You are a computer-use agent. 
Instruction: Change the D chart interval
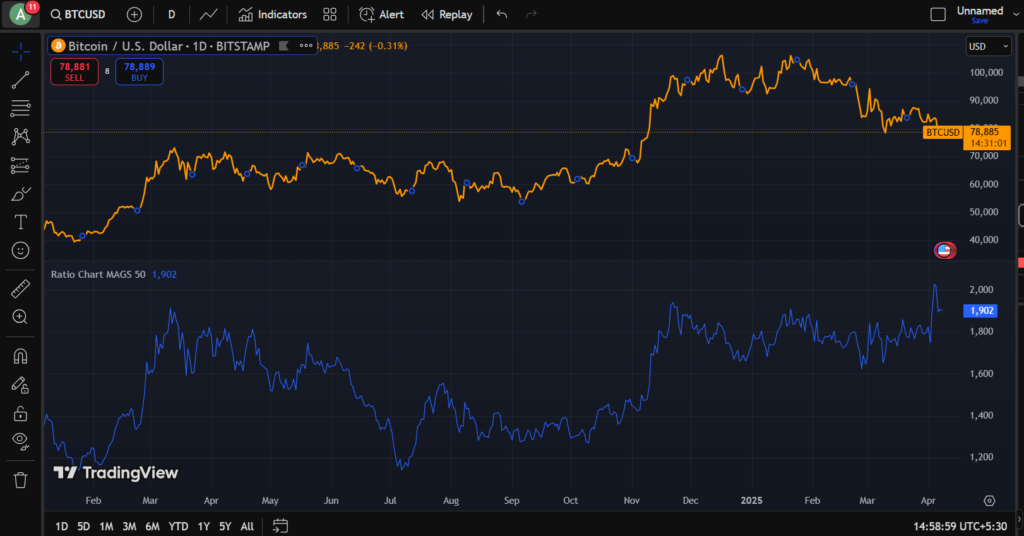click(171, 14)
